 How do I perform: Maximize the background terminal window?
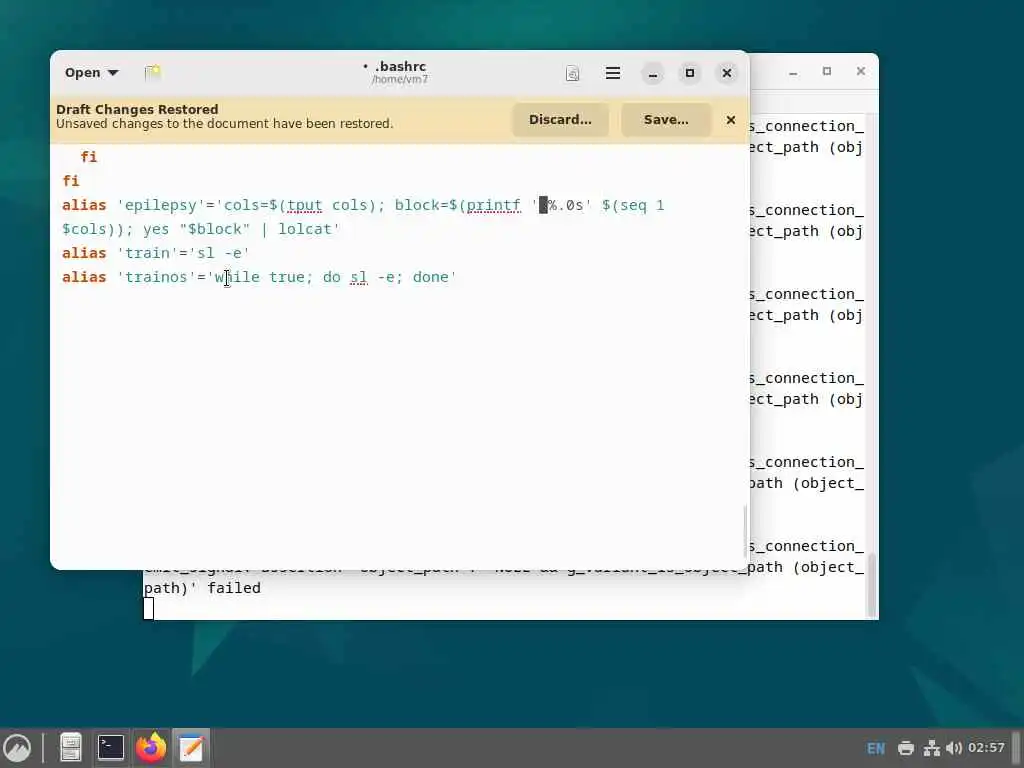click(x=827, y=71)
